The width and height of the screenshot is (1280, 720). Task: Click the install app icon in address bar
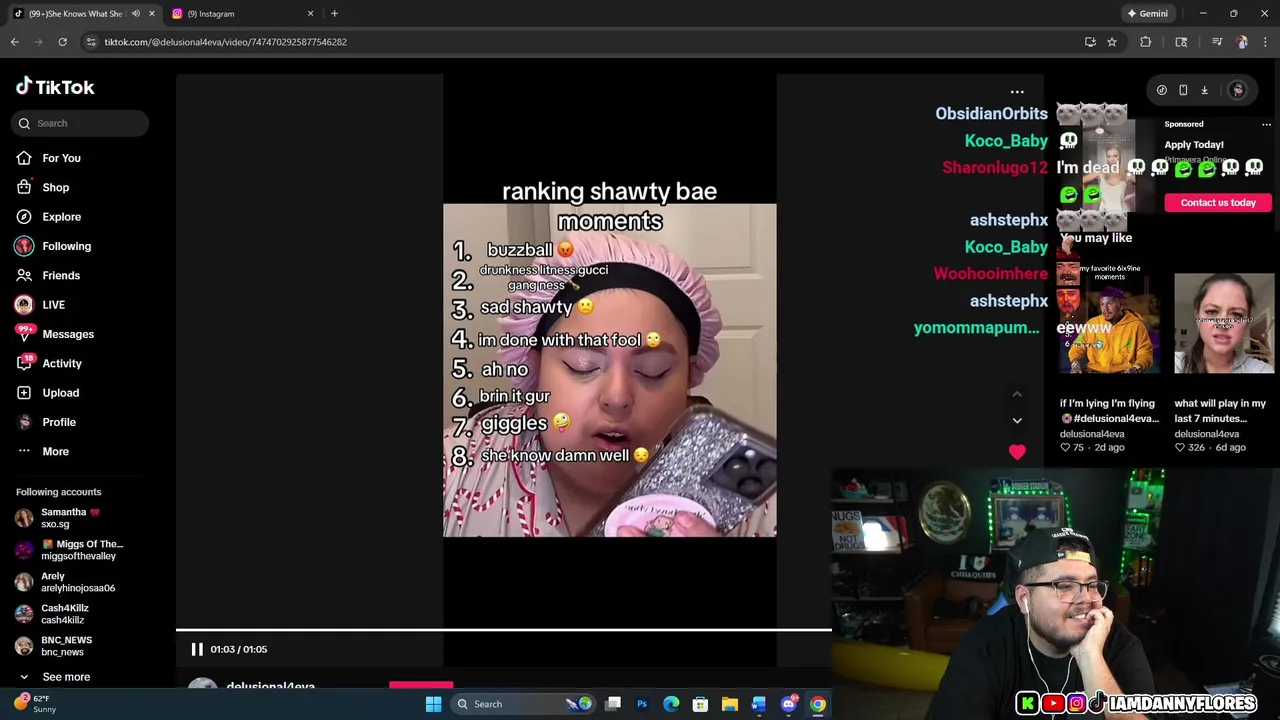(x=1090, y=42)
